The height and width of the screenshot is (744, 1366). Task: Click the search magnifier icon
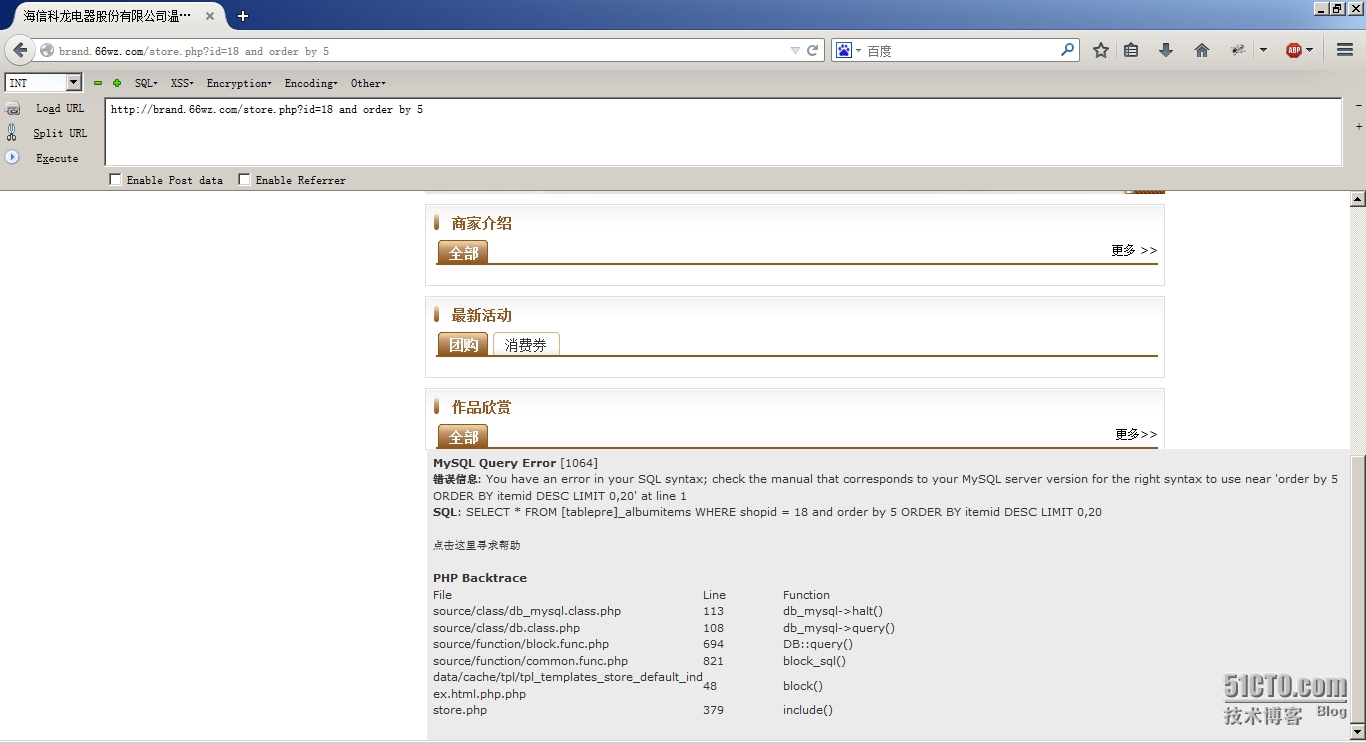[1068, 49]
